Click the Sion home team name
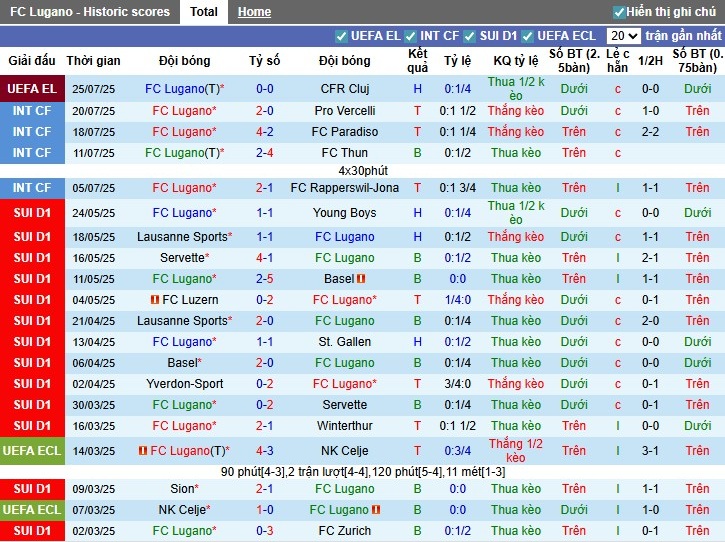 point(184,489)
